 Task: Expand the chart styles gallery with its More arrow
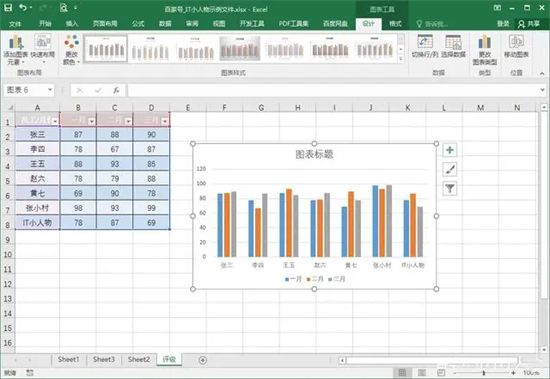pos(401,59)
